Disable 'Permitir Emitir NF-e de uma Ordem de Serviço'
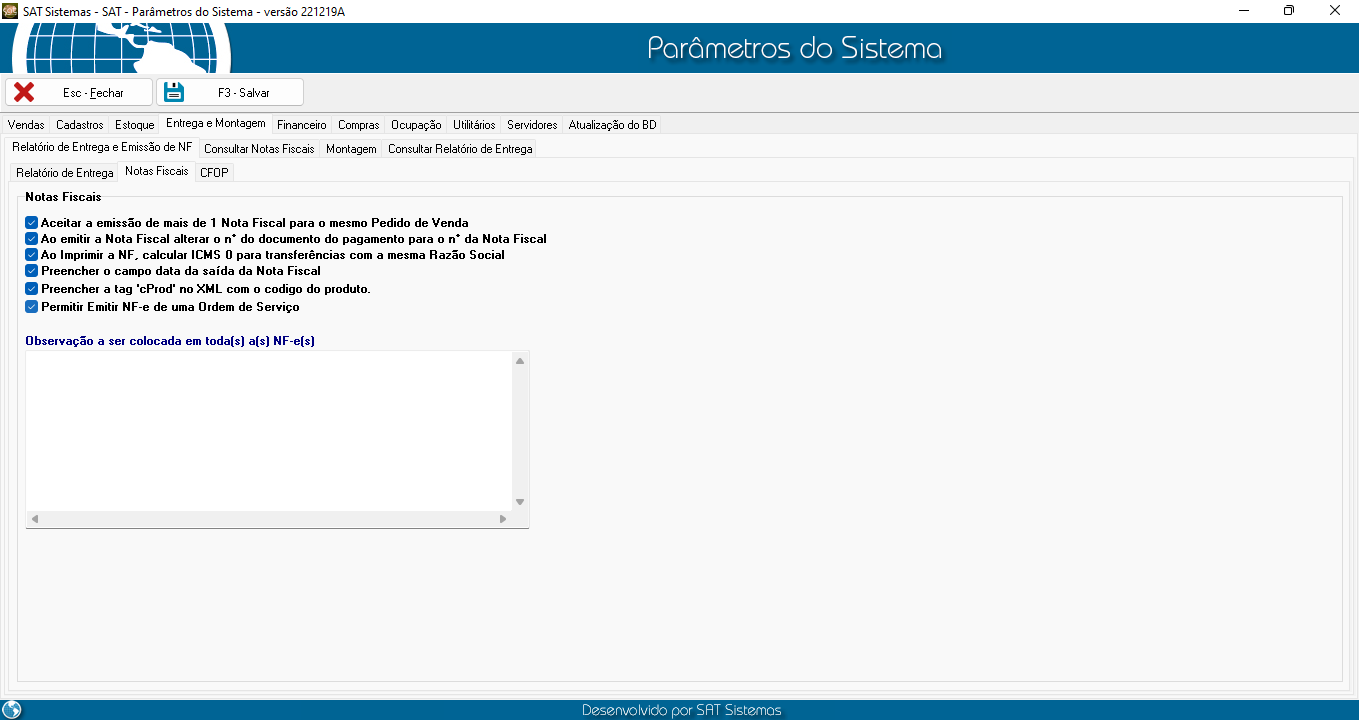The width and height of the screenshot is (1359, 720). point(32,307)
